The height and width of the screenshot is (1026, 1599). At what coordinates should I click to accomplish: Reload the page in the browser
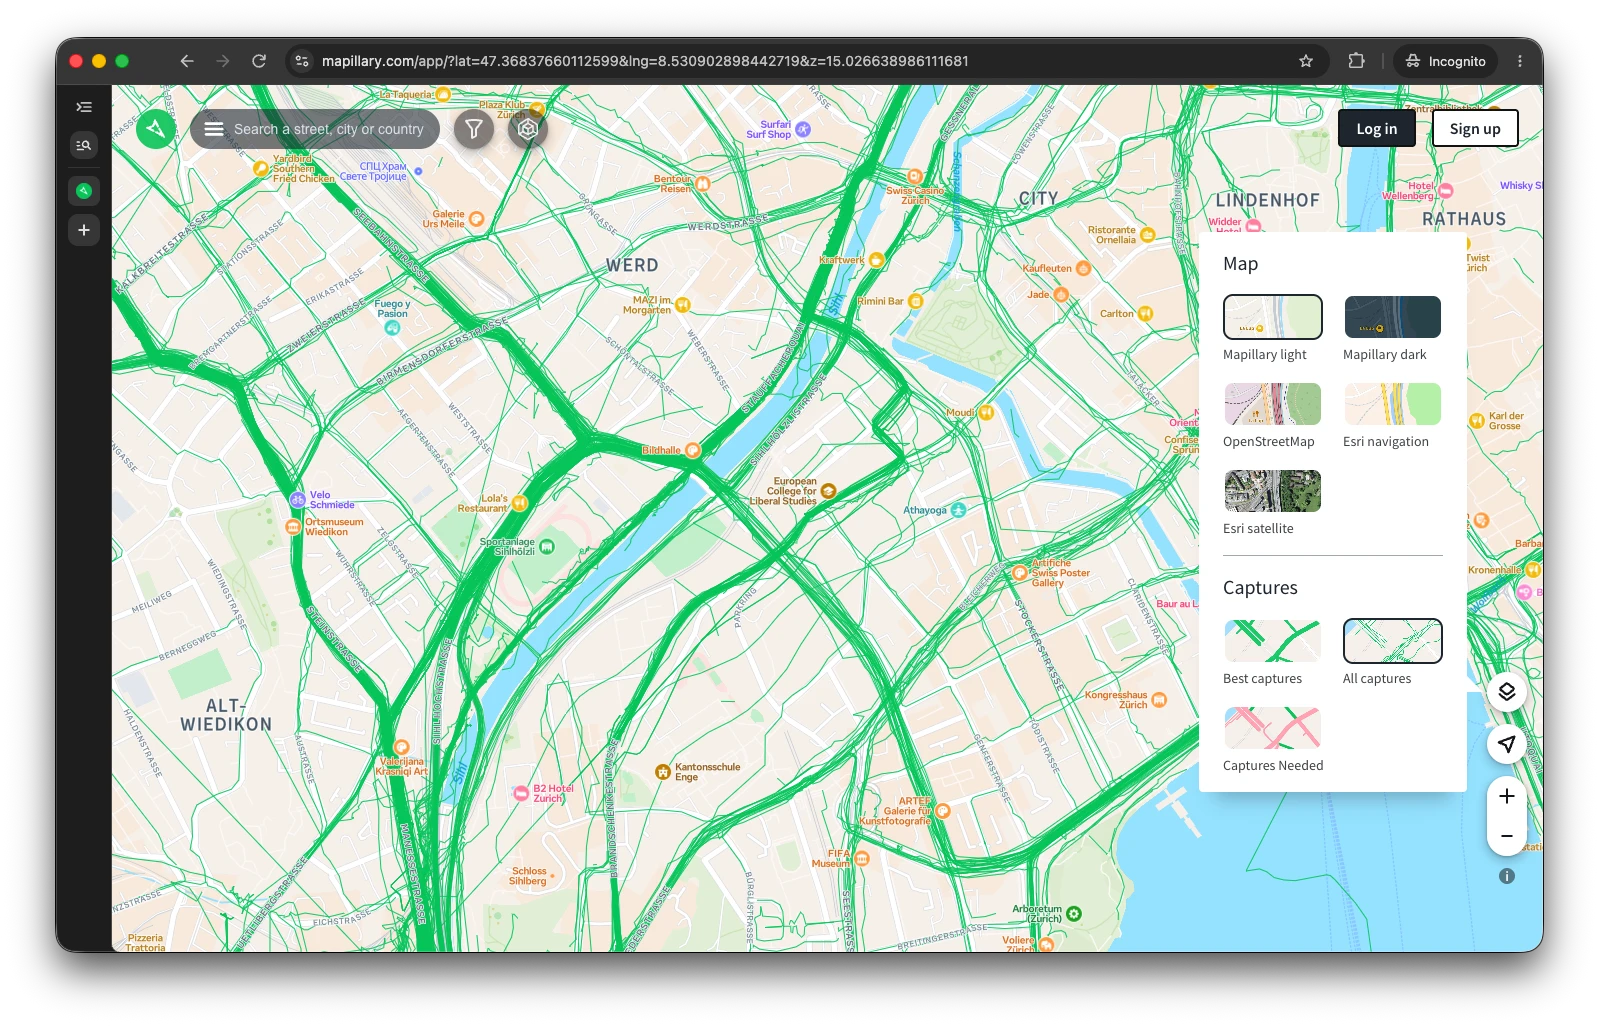click(x=259, y=61)
